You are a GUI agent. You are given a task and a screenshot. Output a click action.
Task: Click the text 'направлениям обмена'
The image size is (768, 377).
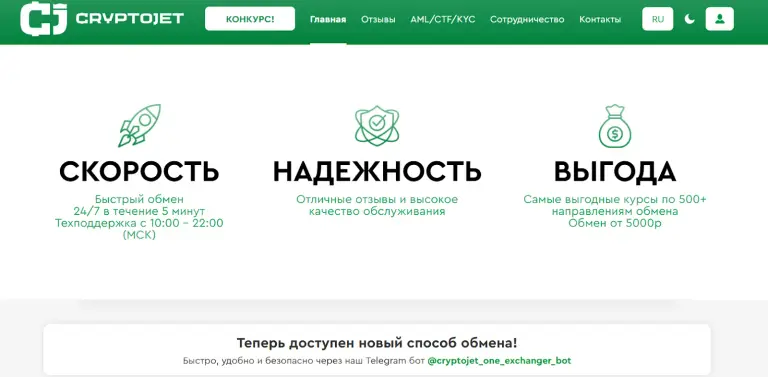[615, 212]
